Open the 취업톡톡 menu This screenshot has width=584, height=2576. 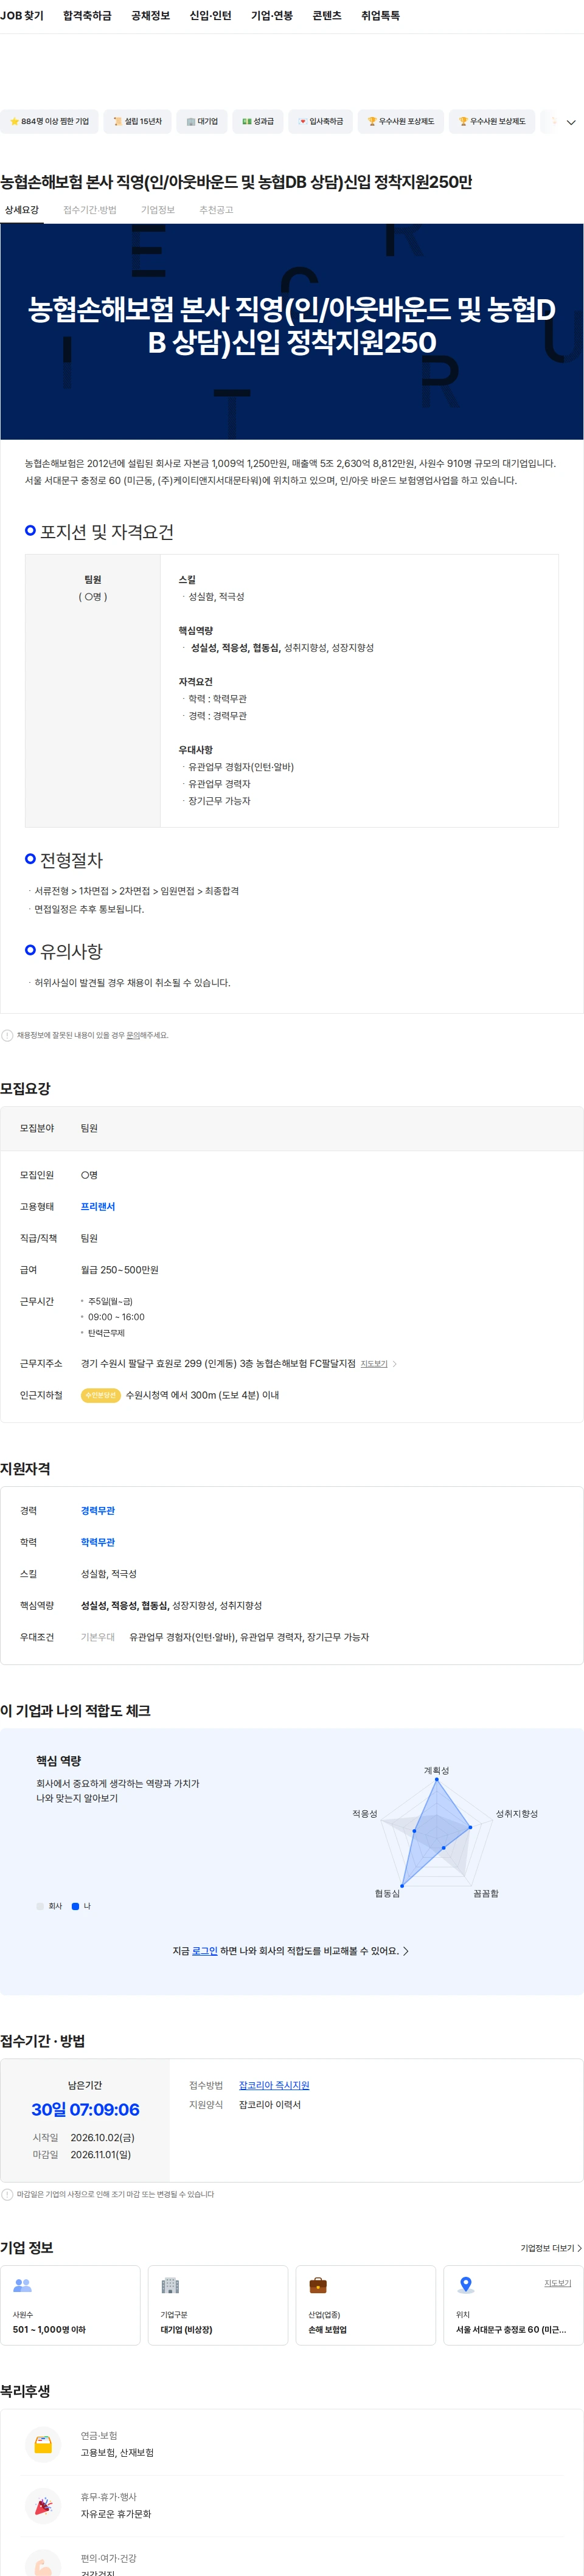click(x=380, y=16)
